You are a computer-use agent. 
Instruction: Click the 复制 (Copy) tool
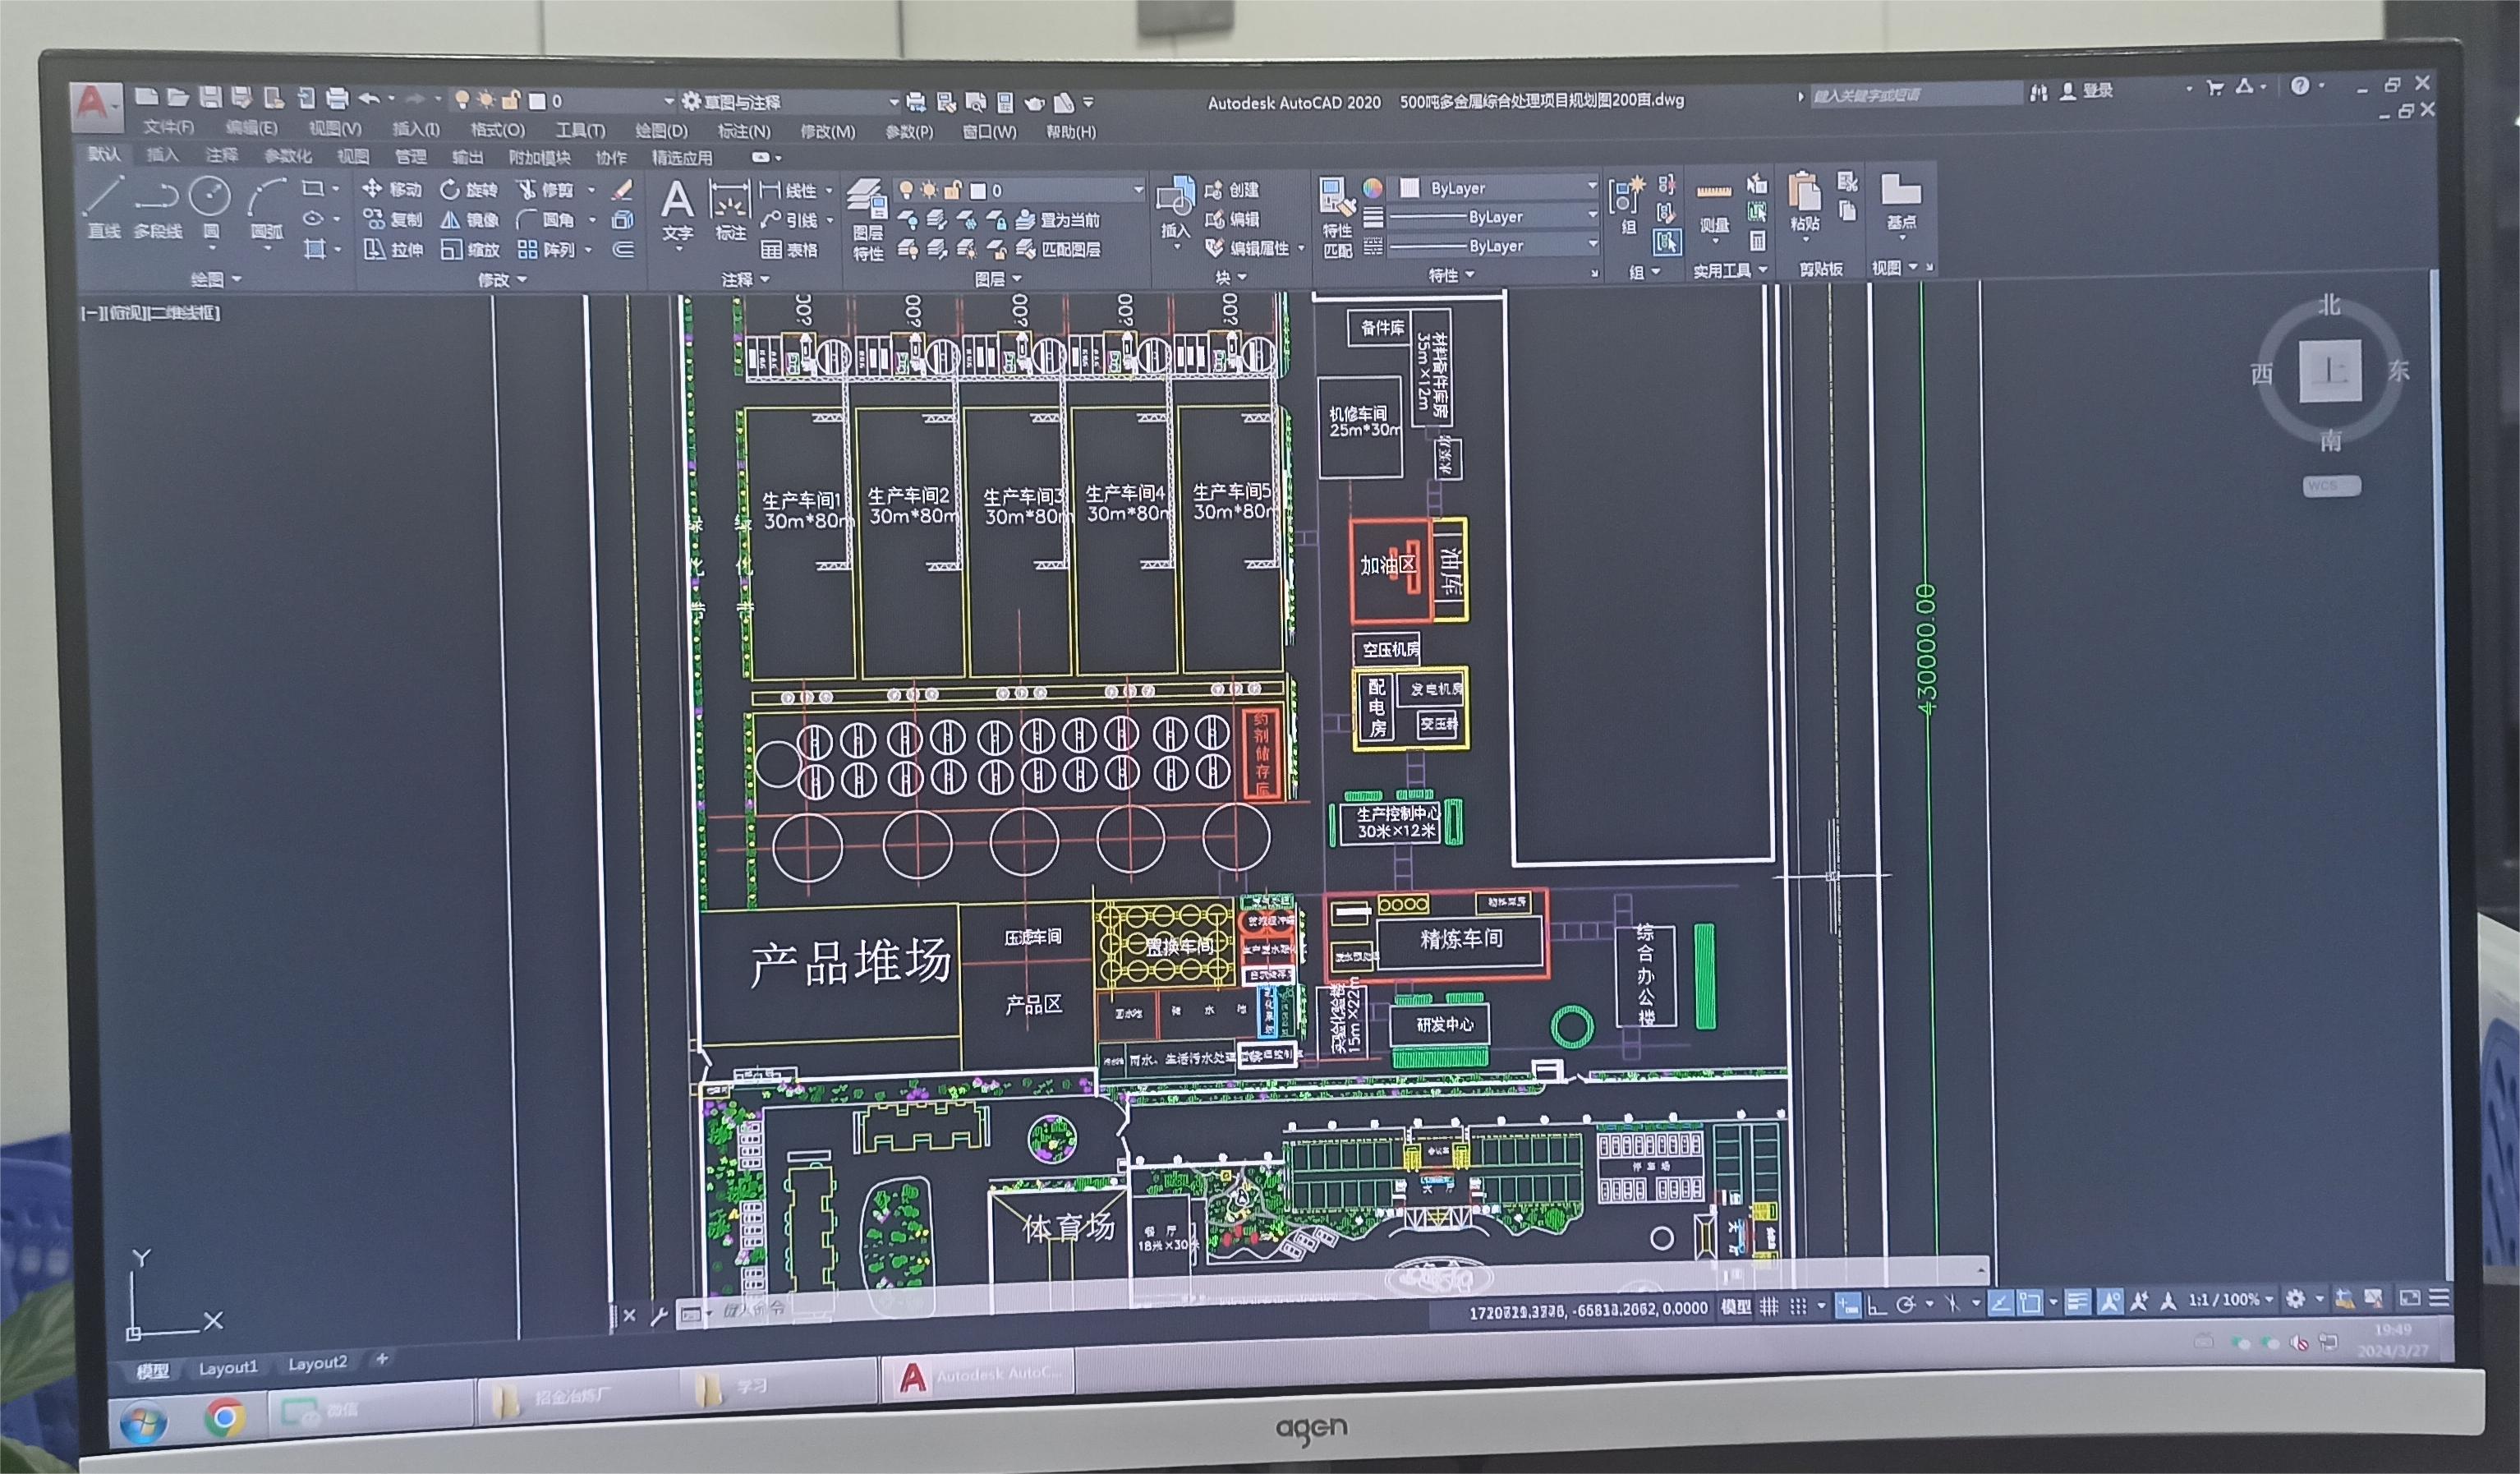click(x=392, y=219)
